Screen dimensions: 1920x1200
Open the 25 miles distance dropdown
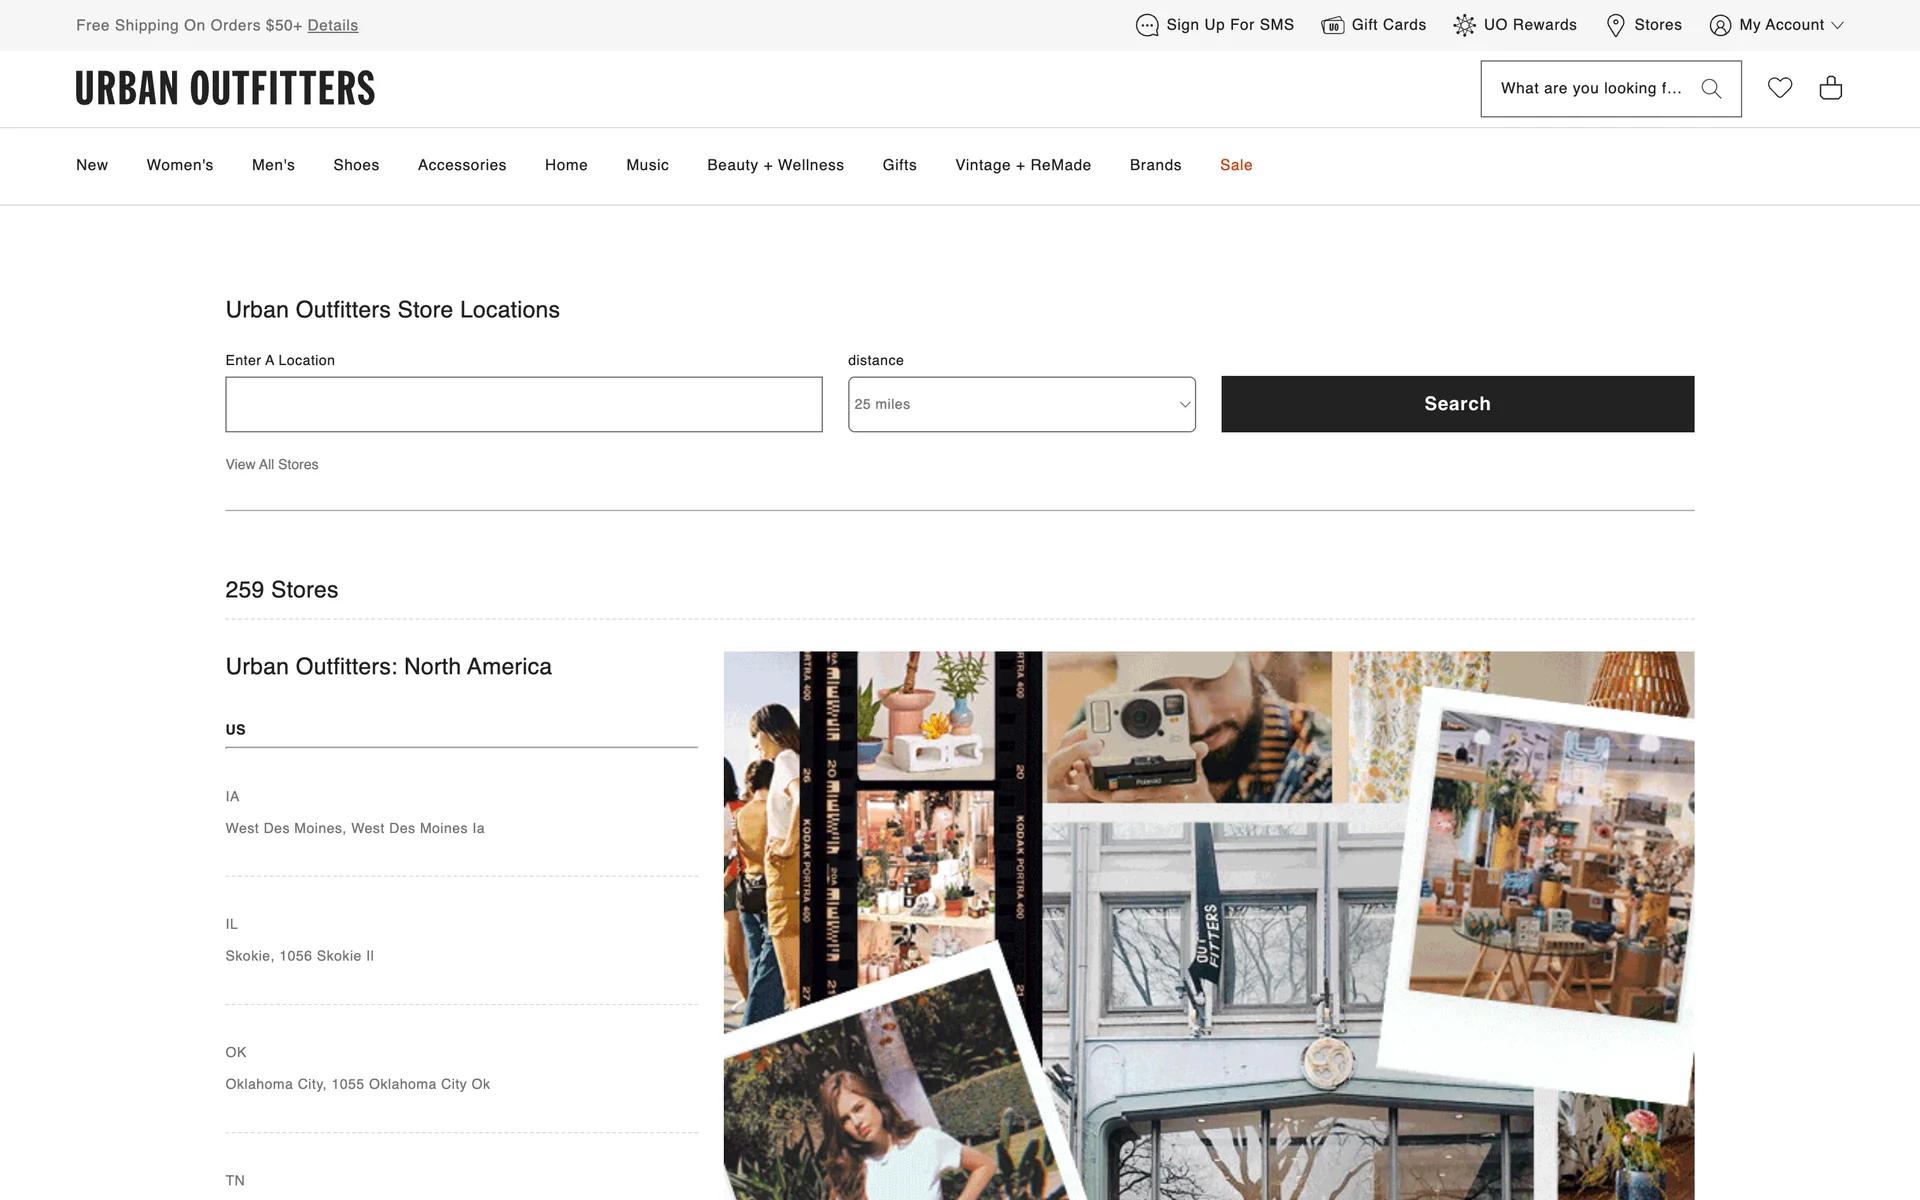coord(1021,404)
